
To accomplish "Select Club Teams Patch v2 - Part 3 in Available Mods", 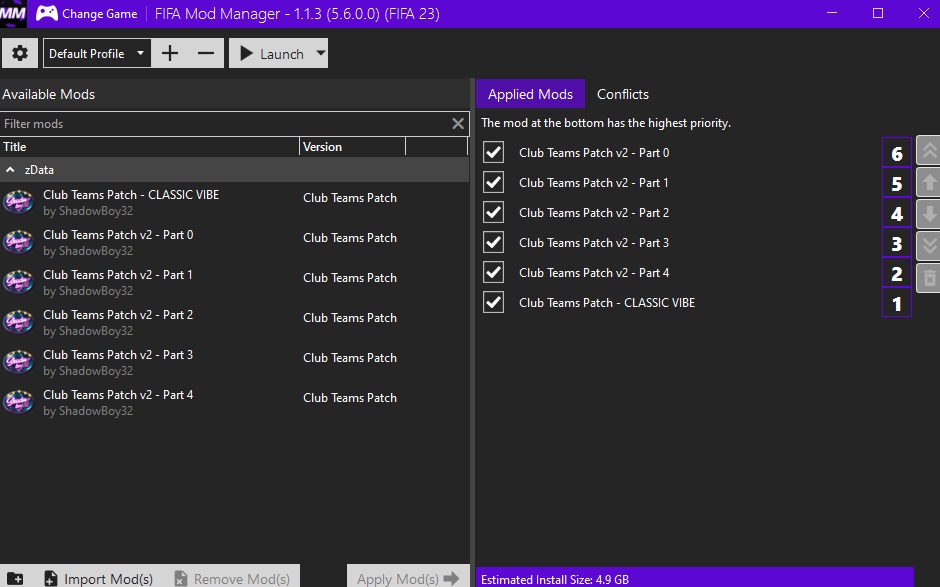I will pos(234,362).
